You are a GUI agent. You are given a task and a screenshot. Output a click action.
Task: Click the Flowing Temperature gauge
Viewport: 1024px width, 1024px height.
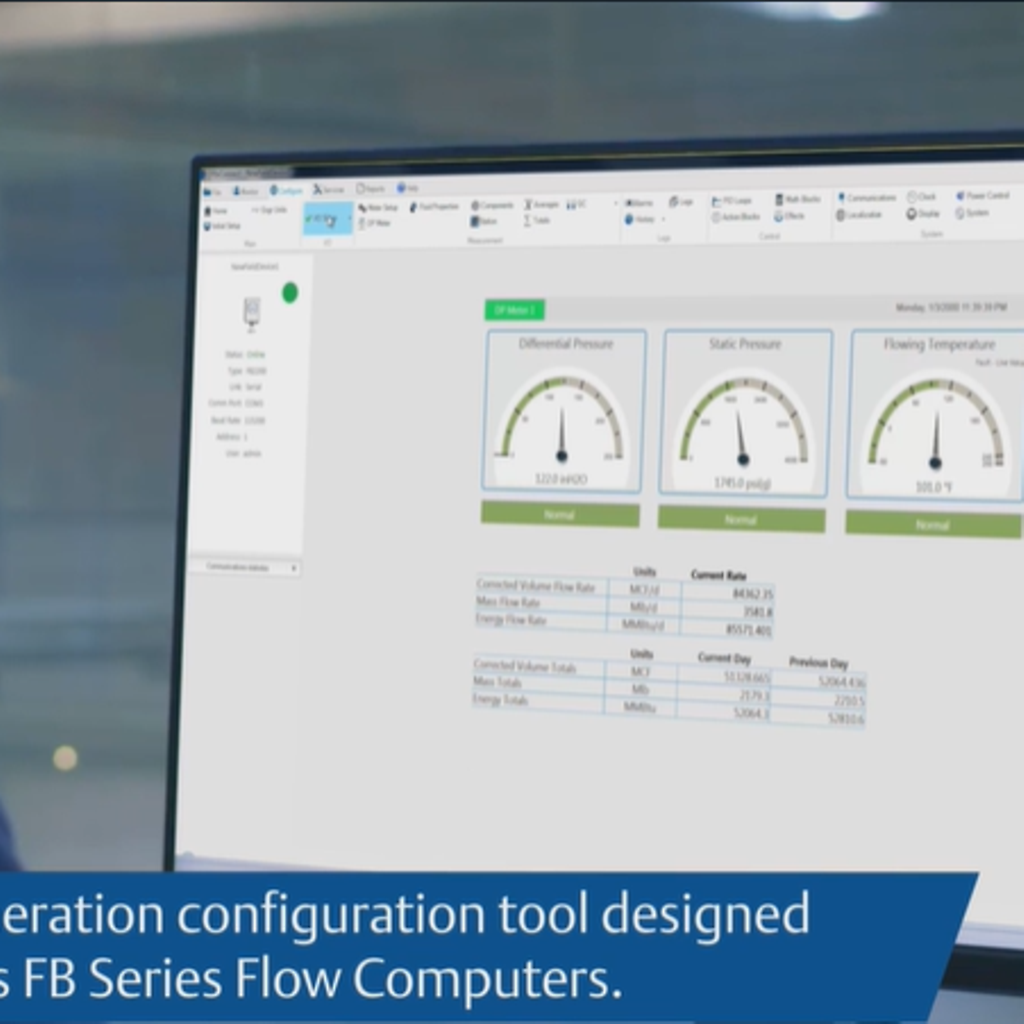click(x=935, y=415)
